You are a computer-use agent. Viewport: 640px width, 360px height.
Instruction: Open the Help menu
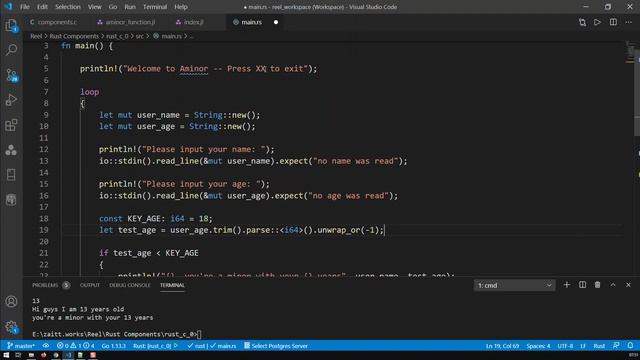(181, 7)
